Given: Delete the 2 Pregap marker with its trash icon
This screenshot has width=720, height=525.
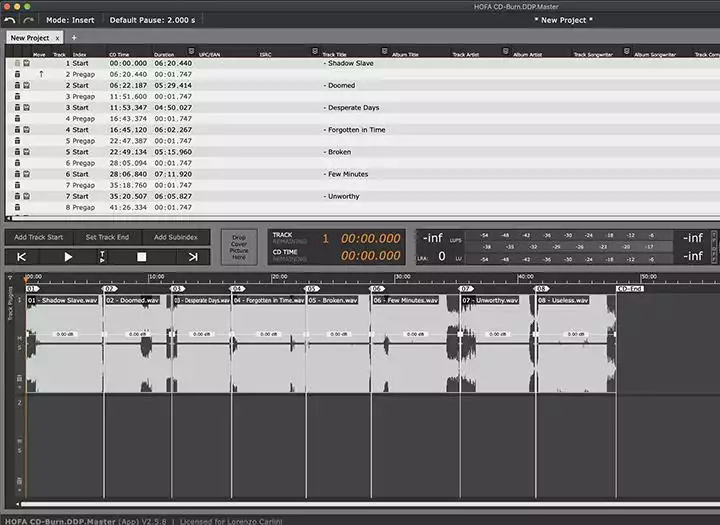Looking at the screenshot, I should [17, 74].
